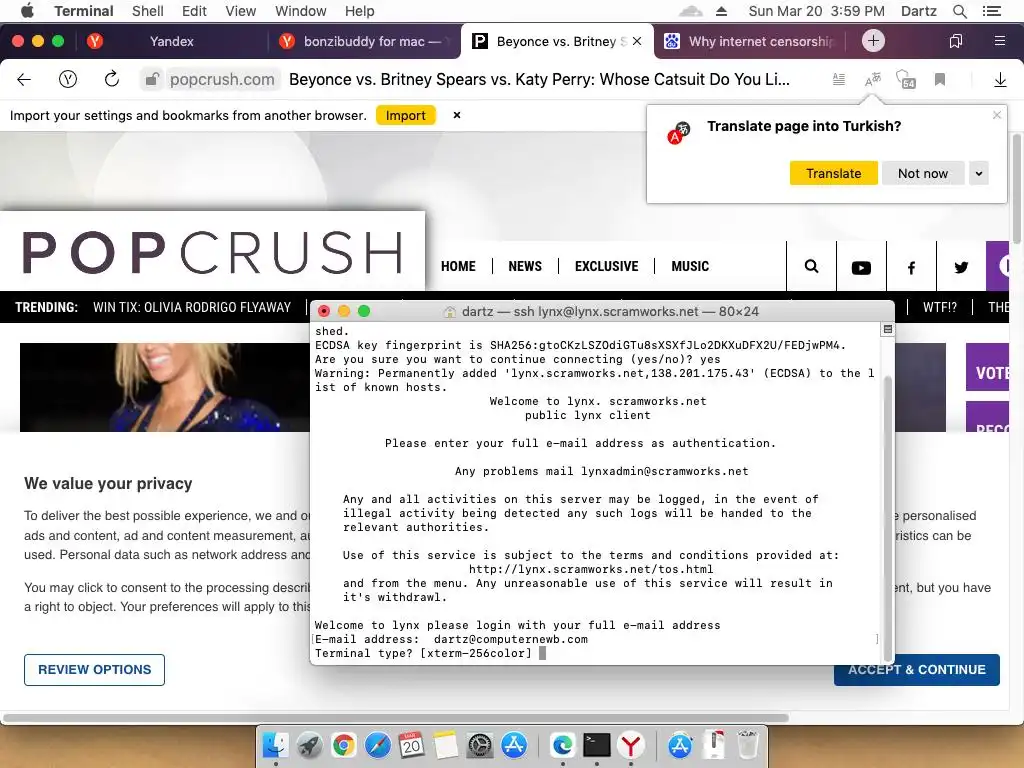Open Trash in the Dock
The width and height of the screenshot is (1024, 768).
click(747, 744)
